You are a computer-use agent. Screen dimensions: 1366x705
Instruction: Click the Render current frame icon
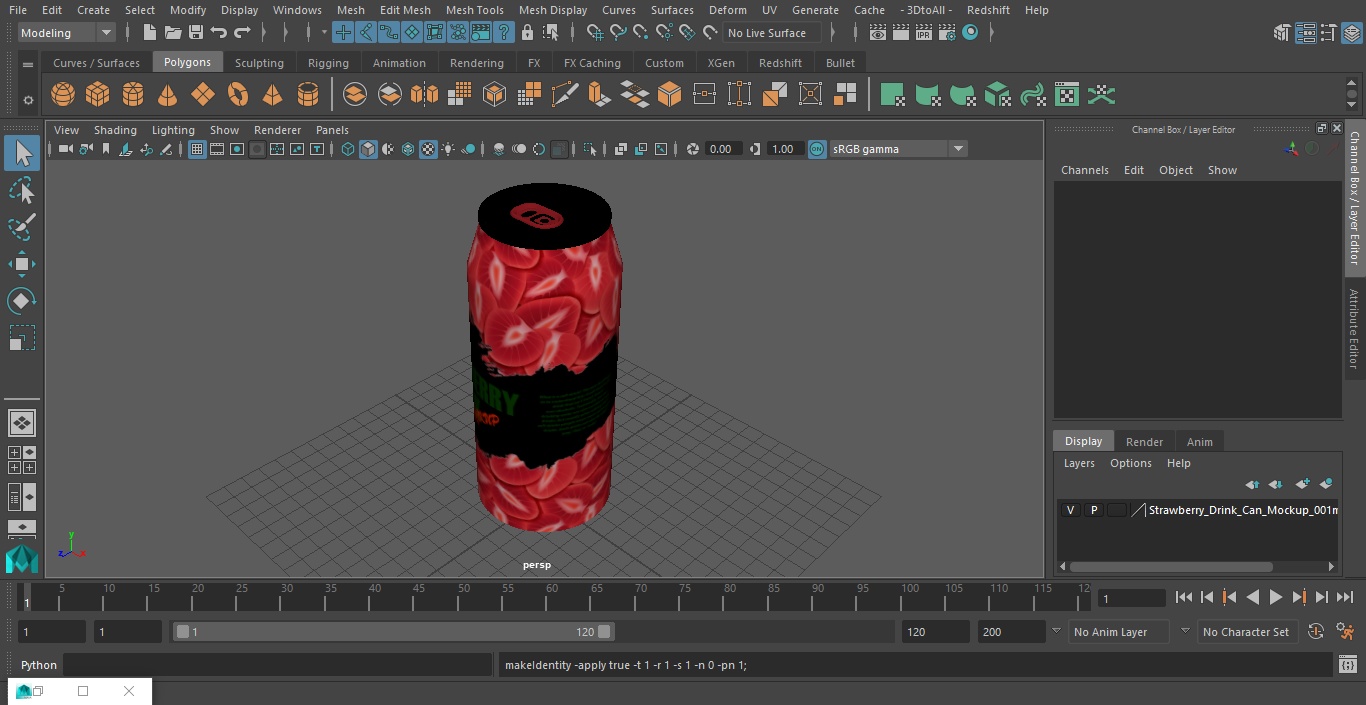[901, 33]
